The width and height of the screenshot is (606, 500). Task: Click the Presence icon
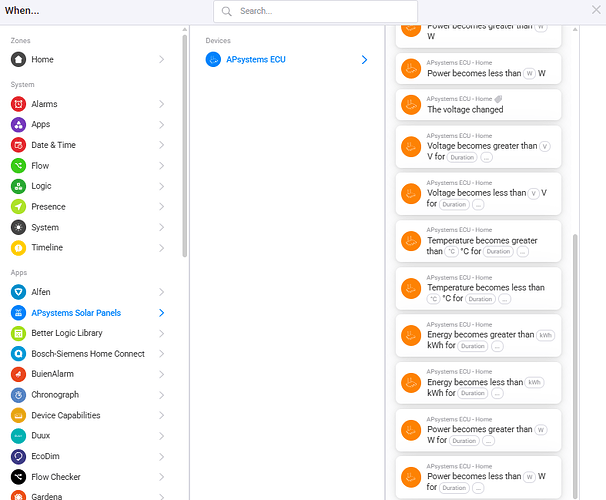pyautogui.click(x=18, y=207)
